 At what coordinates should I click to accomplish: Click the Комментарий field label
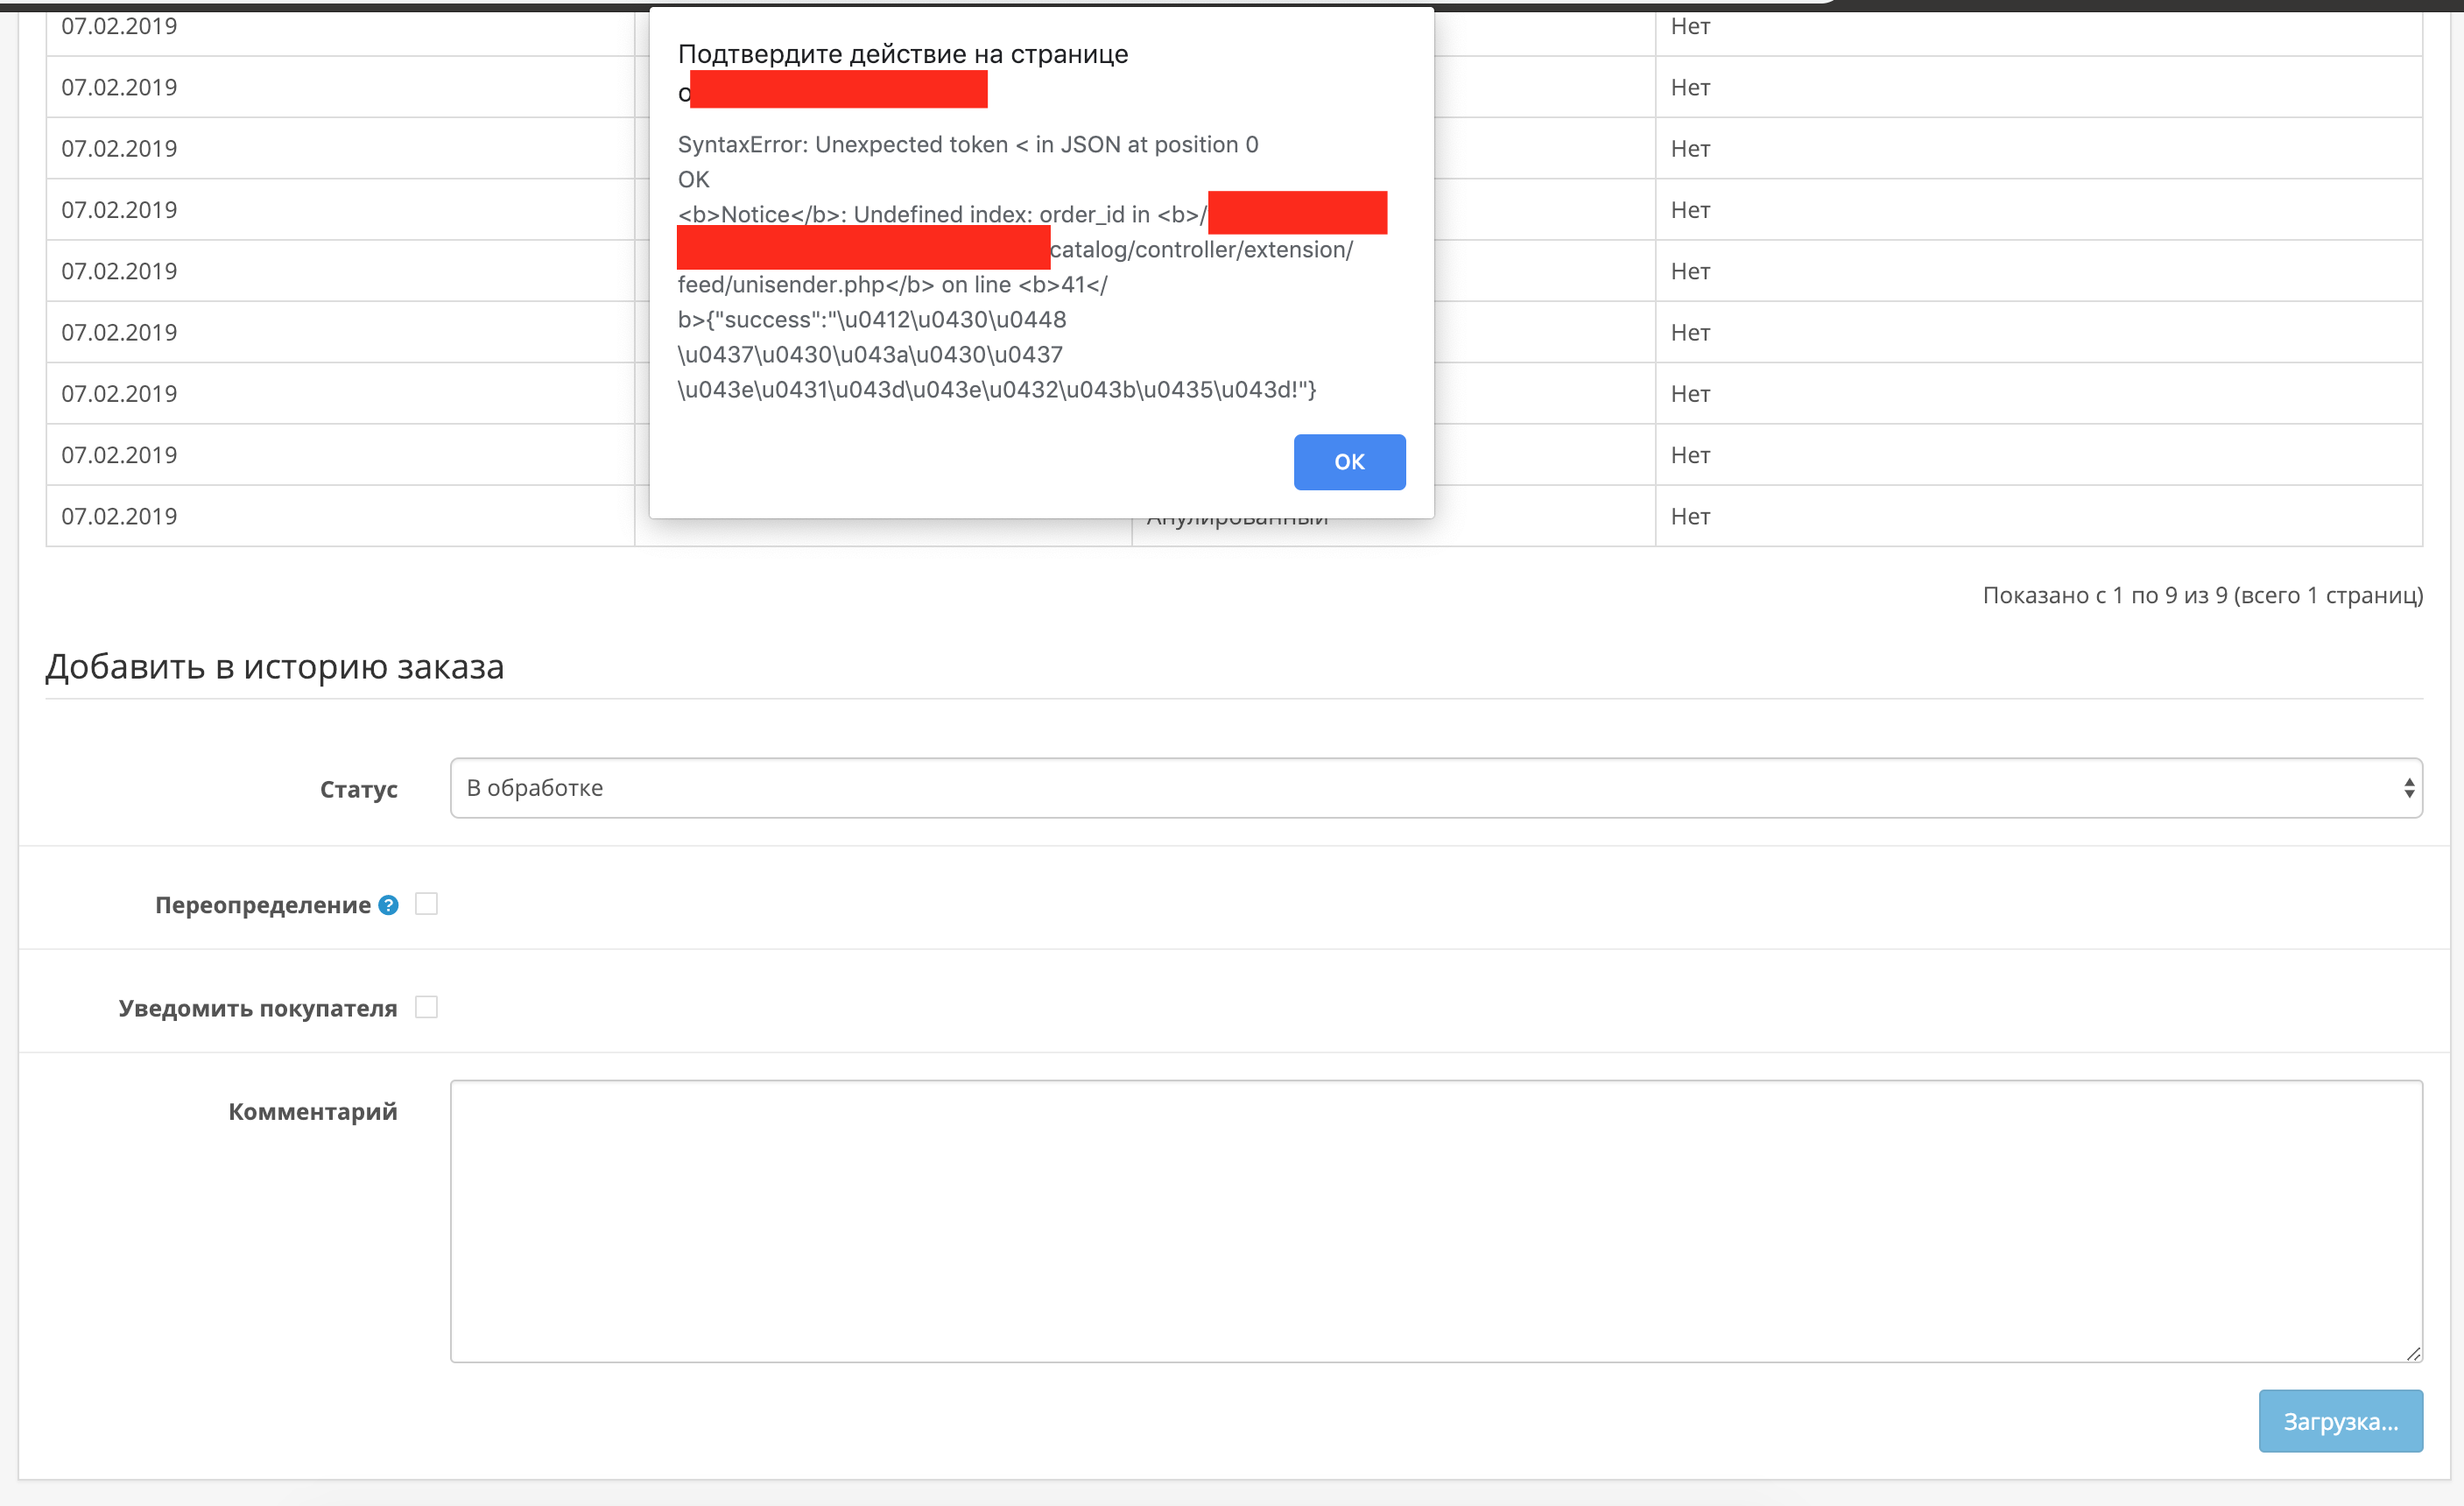pyautogui.click(x=312, y=1111)
